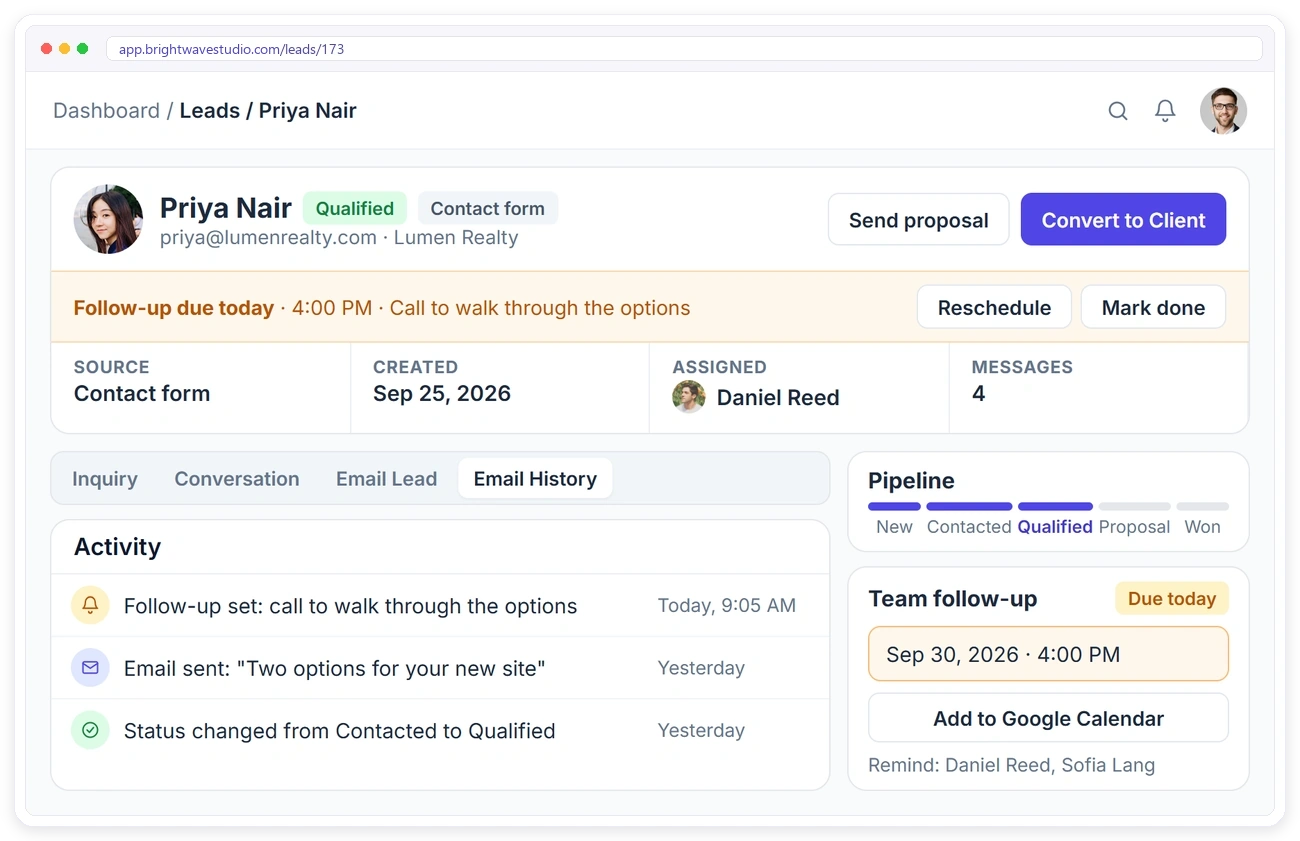Click the Dashboard breadcrumb link

coord(106,111)
